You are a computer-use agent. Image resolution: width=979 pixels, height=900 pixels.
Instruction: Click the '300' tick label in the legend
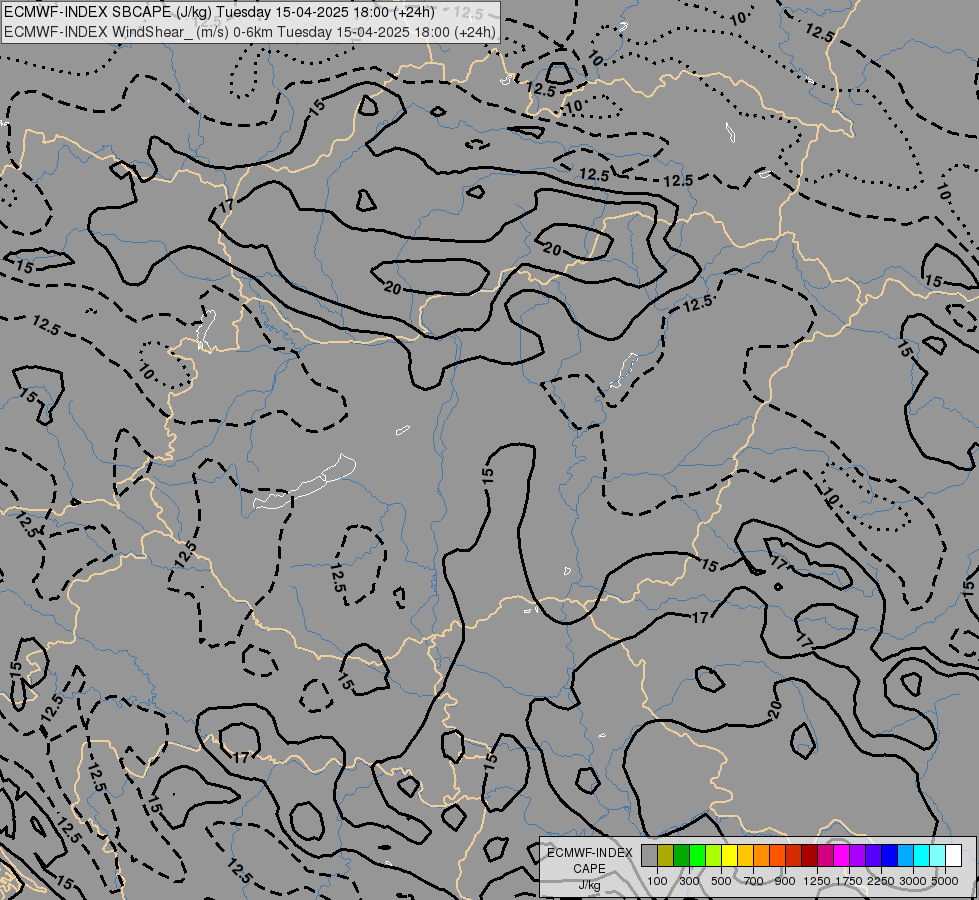(689, 881)
